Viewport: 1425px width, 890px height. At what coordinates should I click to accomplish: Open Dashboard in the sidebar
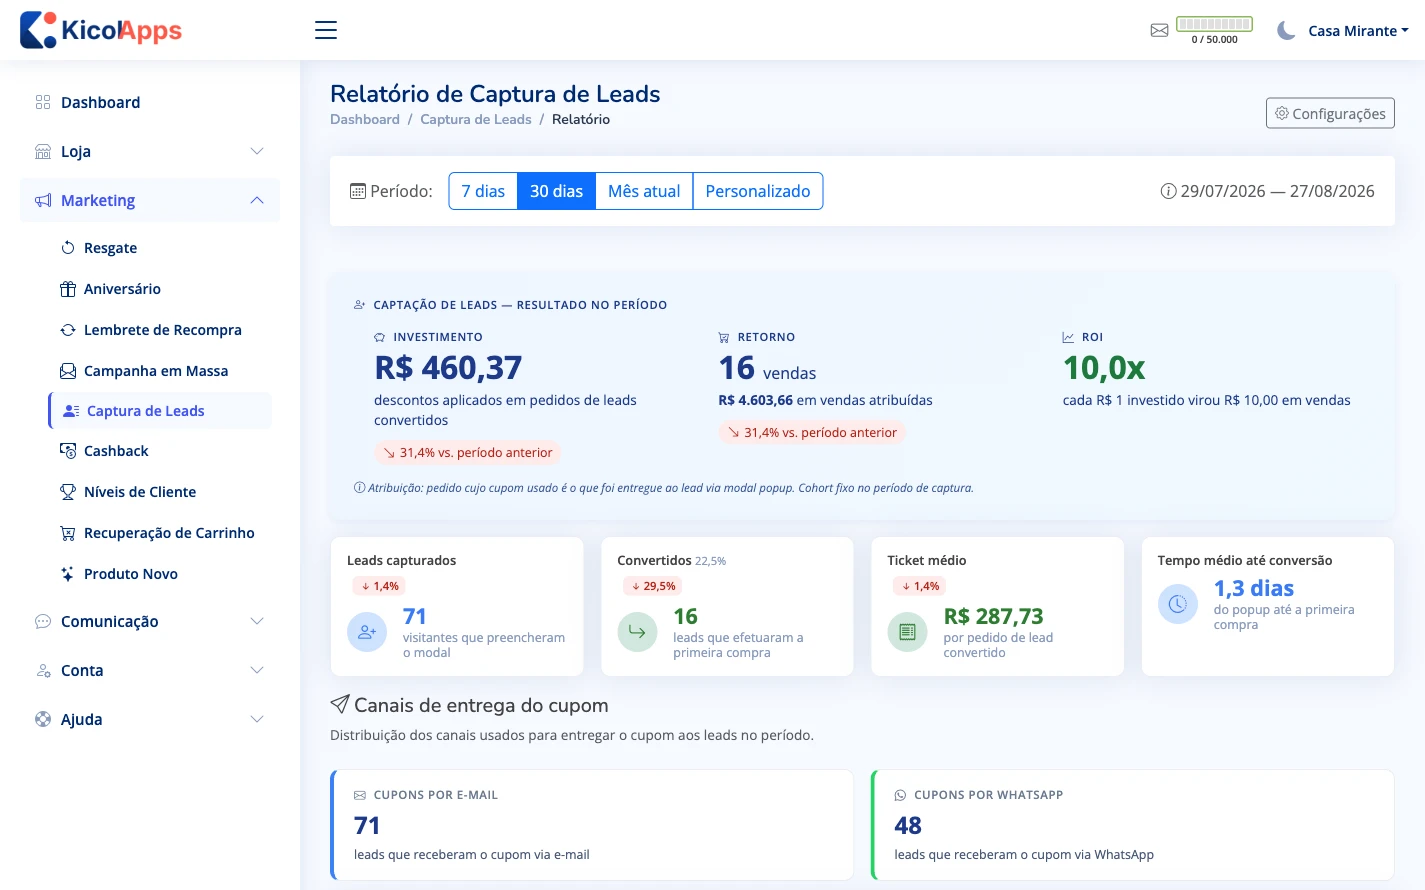(150, 102)
